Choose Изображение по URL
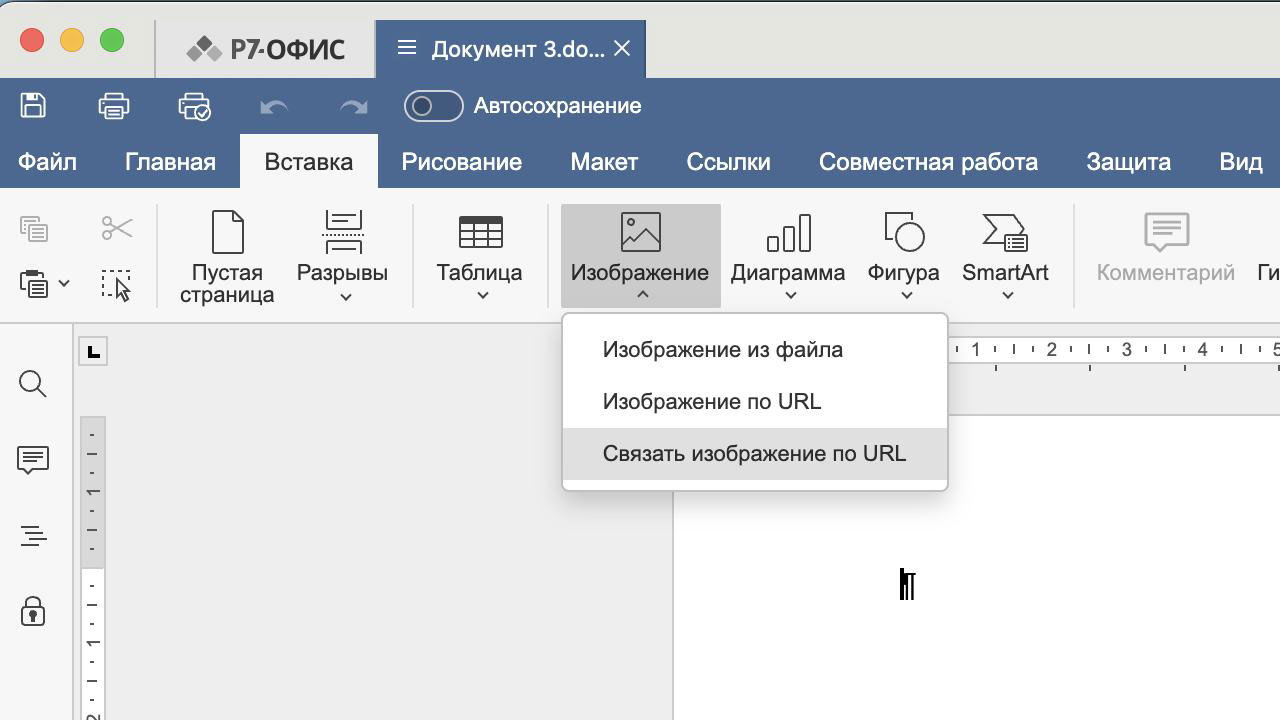1280x720 pixels. tap(755, 402)
